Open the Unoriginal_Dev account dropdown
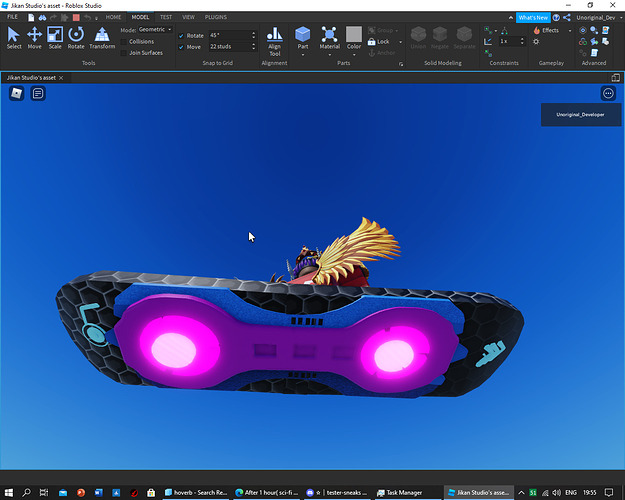 point(599,18)
